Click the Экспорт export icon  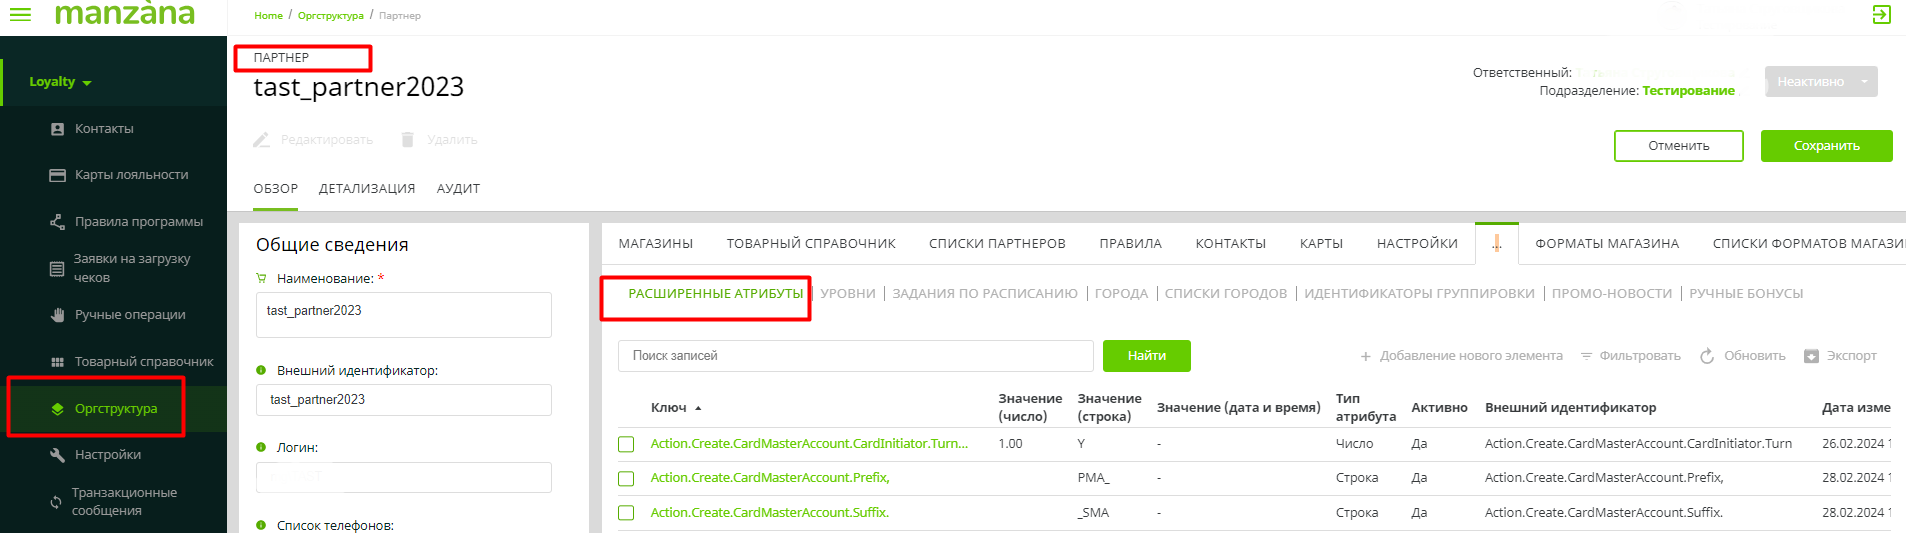1811,356
